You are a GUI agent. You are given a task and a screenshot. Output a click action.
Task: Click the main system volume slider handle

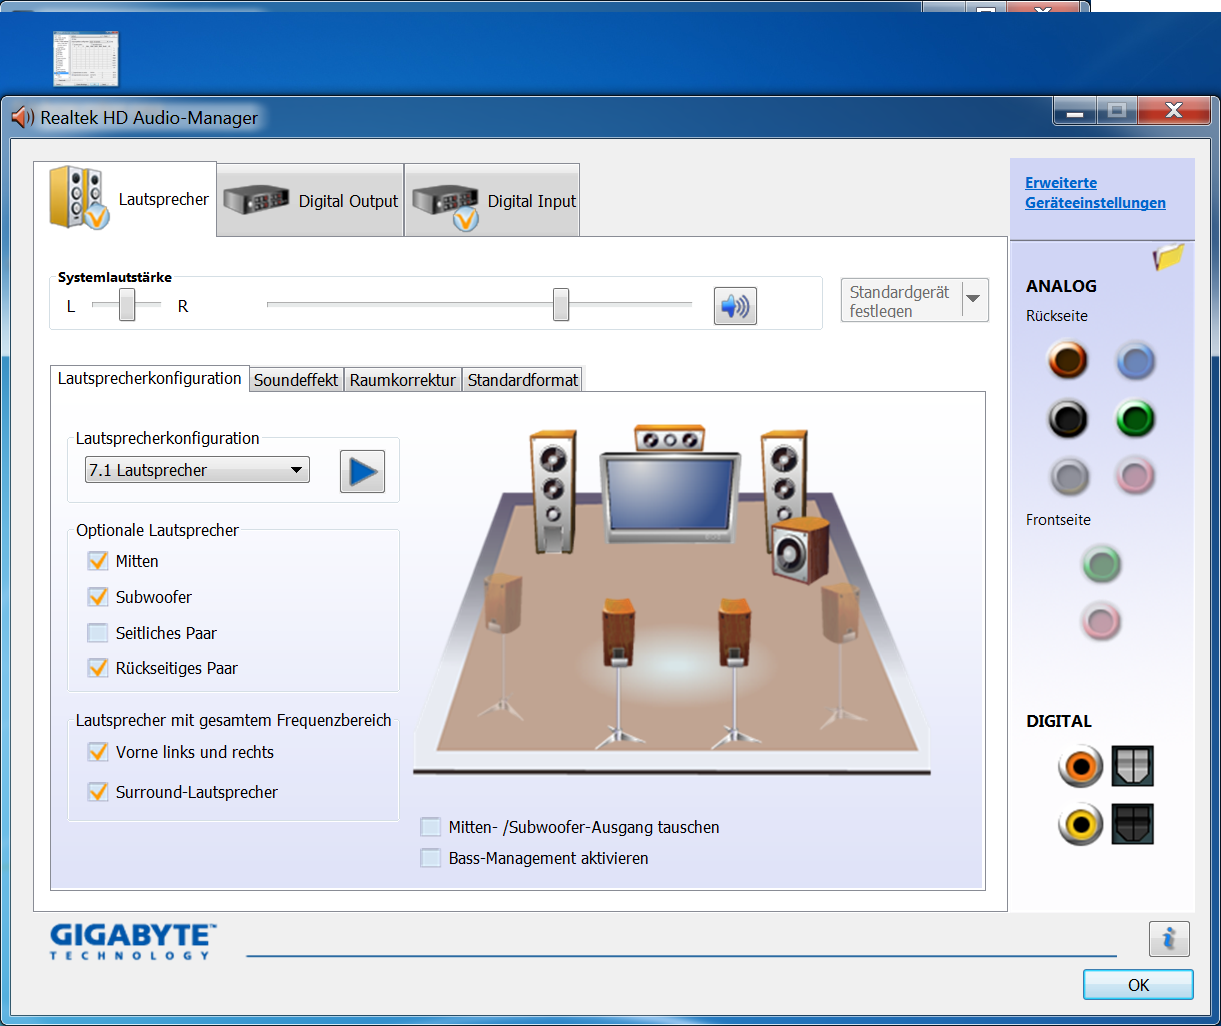561,305
